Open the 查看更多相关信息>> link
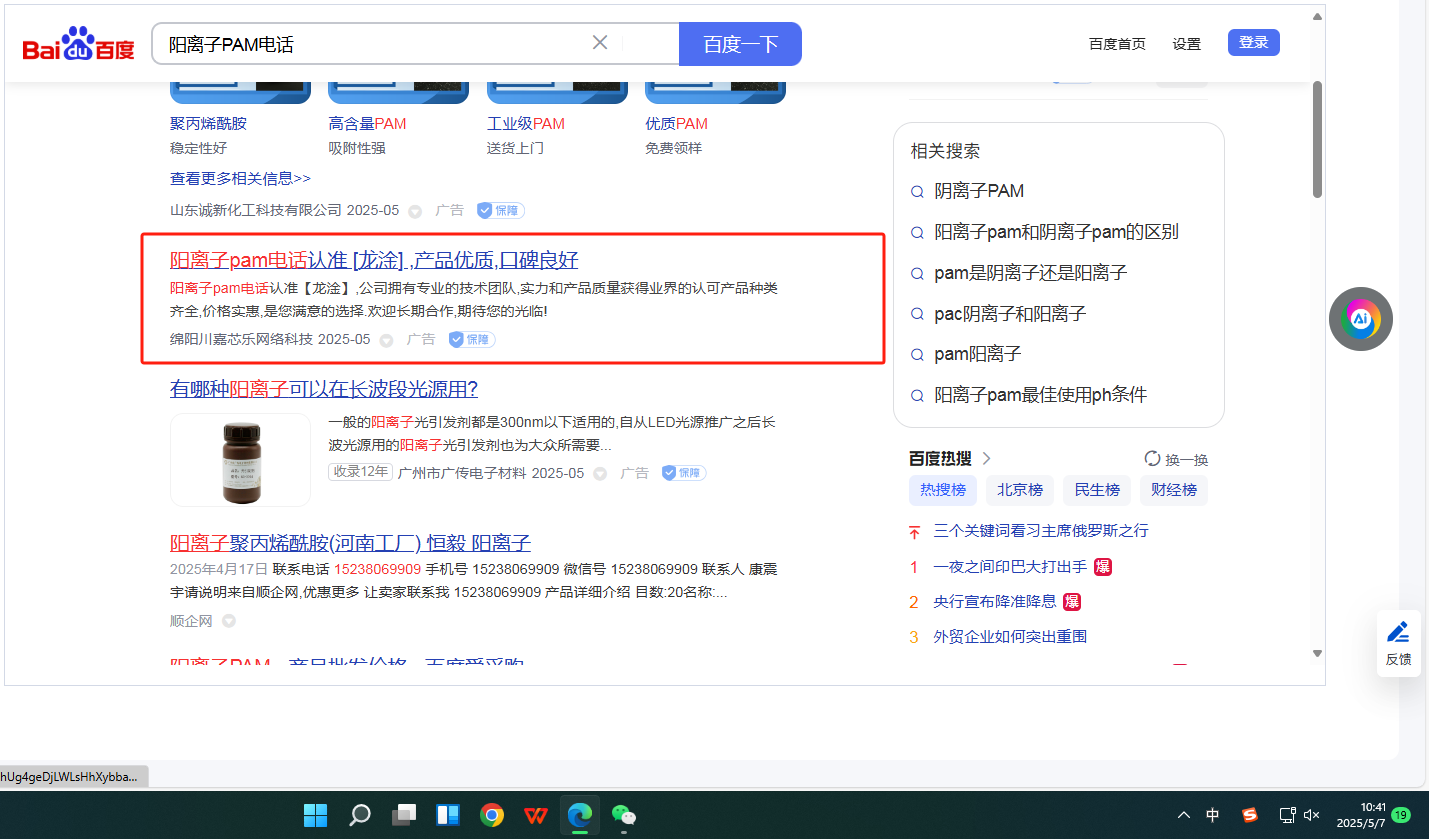 pos(240,178)
